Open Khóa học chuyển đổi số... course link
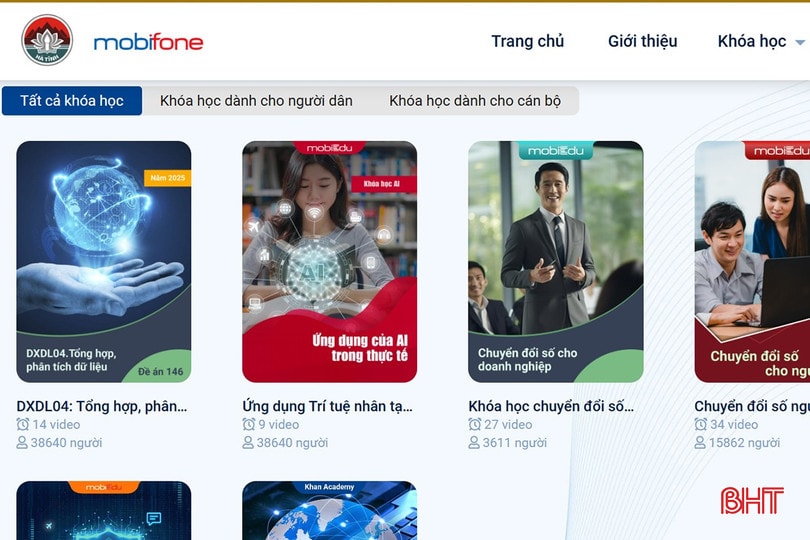 pyautogui.click(x=551, y=406)
